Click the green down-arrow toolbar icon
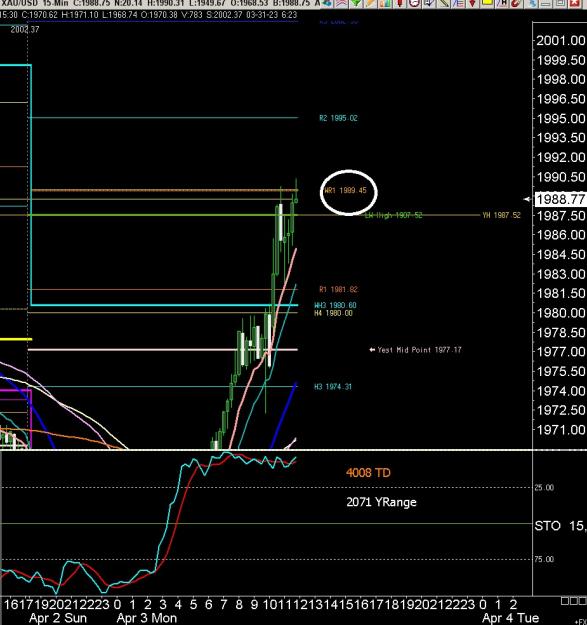 [x=356, y=3]
